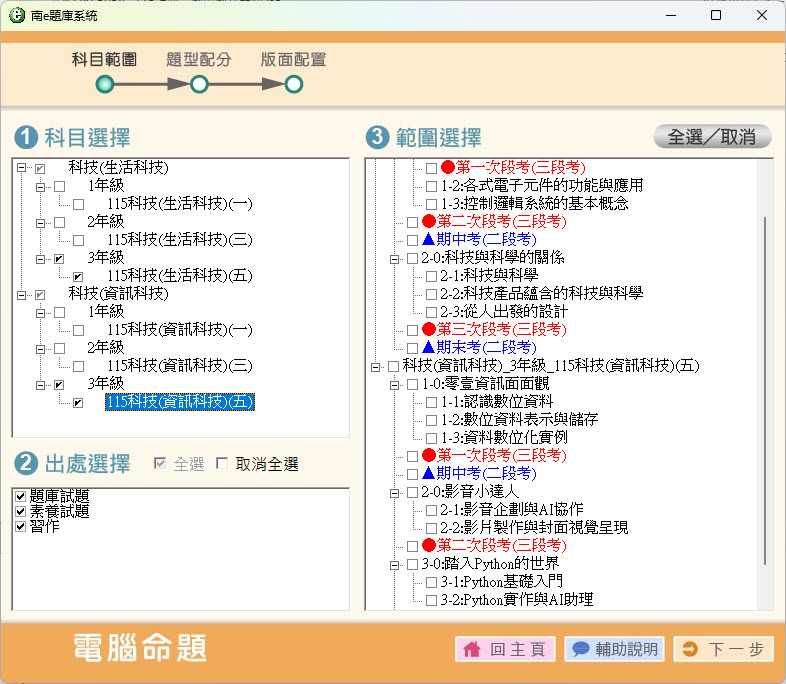Viewport: 786px width, 684px height.
Task: Toggle the 素養試題 source checkbox
Action: [21, 511]
